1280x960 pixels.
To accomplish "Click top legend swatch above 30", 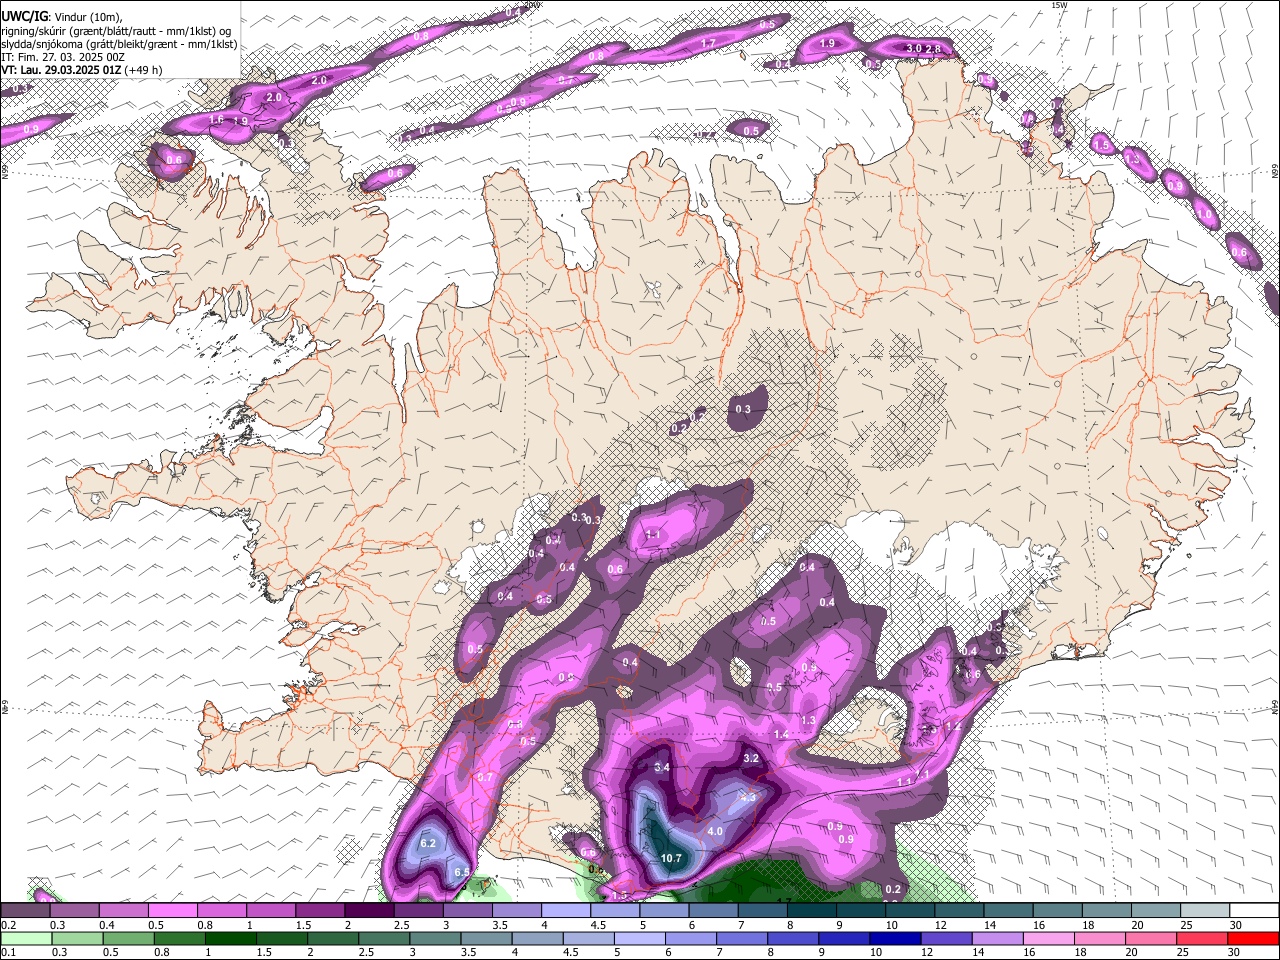I will pos(1255,910).
